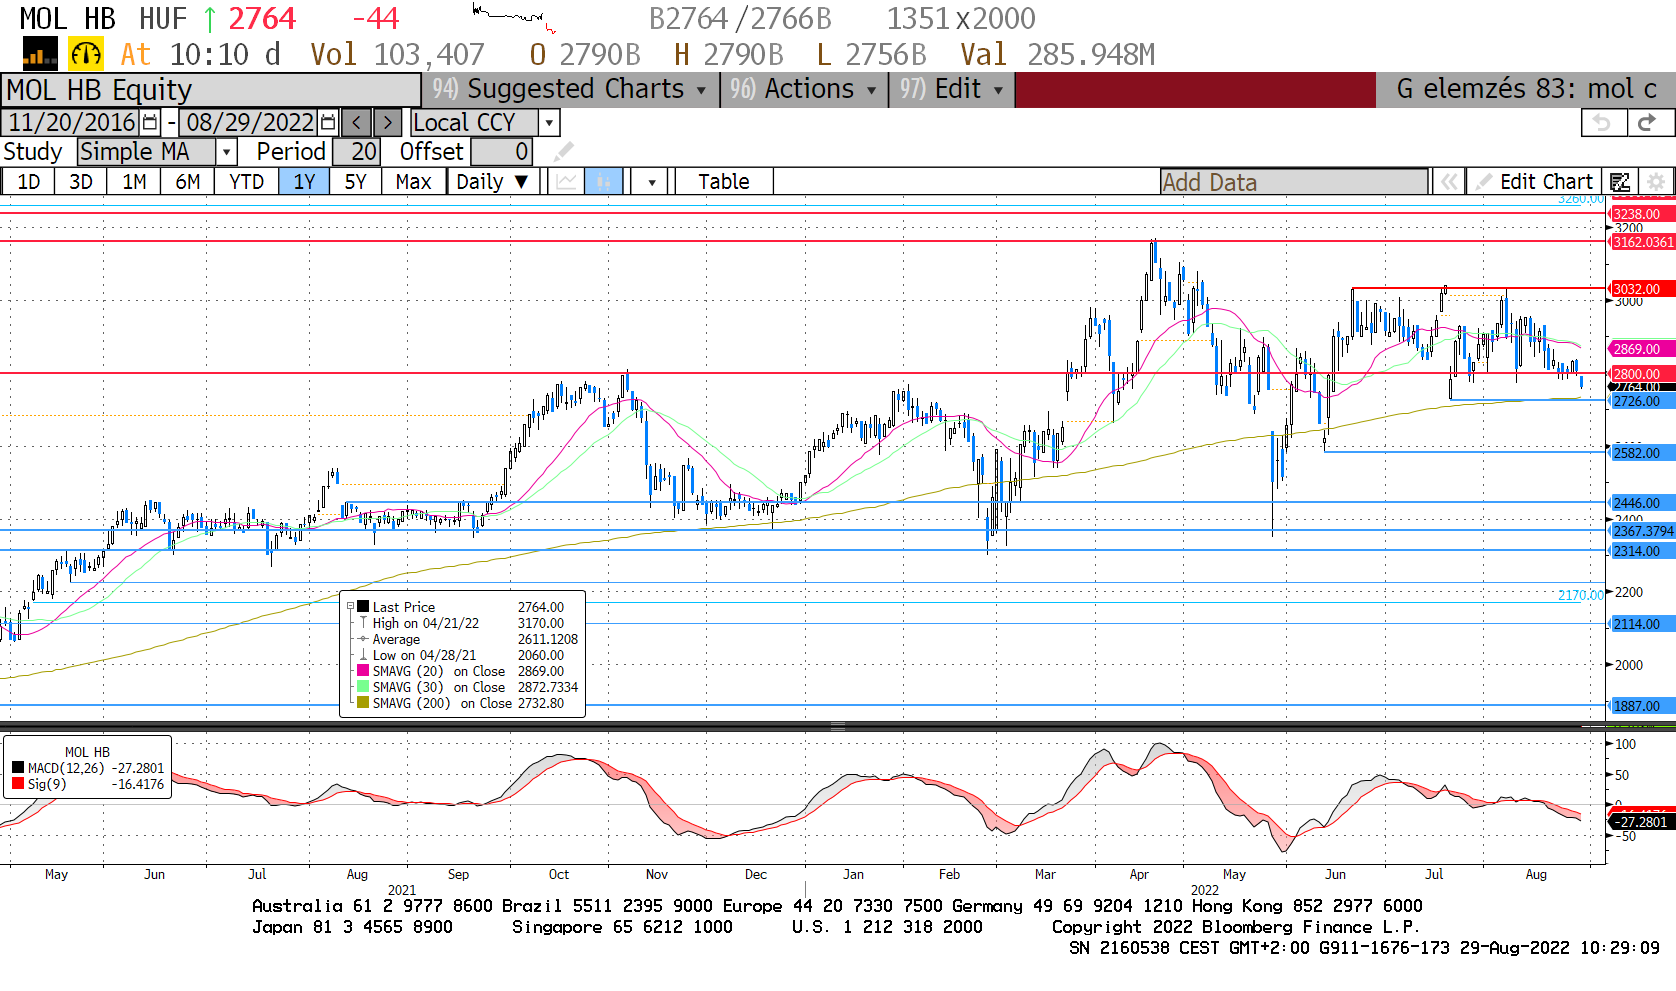The image size is (1676, 991).
Task: Click the -27.2801 MACD value label
Action: pyautogui.click(x=1642, y=822)
